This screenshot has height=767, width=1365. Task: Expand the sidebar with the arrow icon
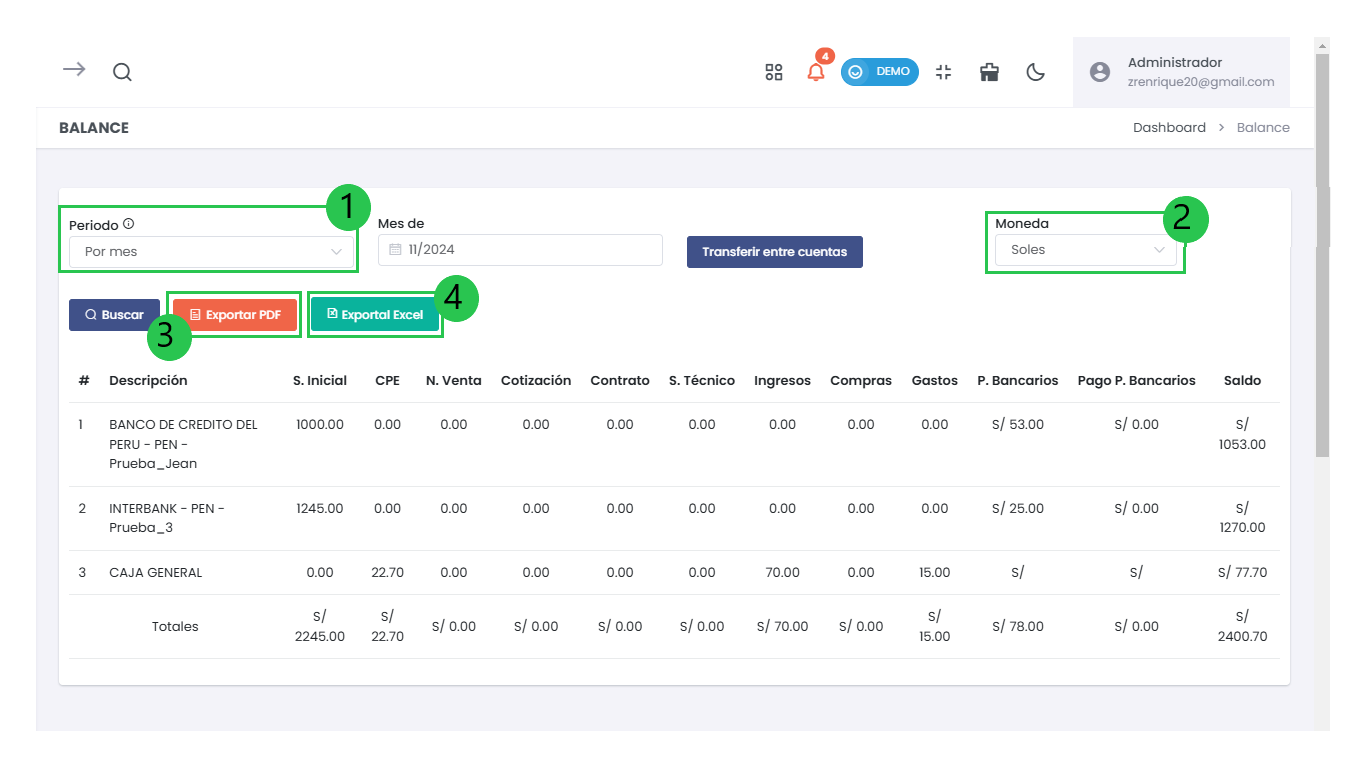[74, 70]
